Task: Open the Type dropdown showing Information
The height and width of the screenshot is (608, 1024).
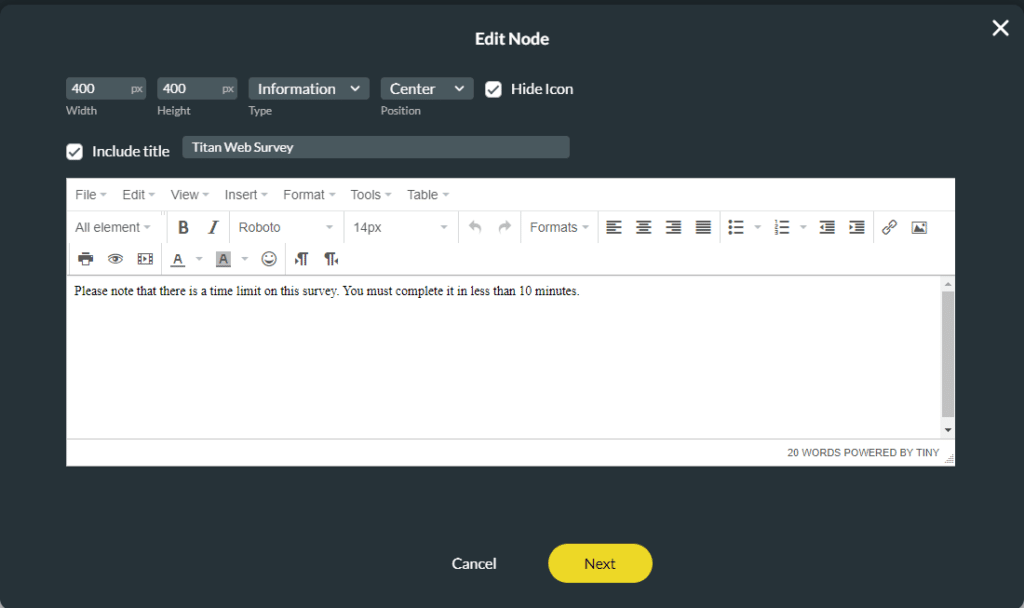Action: click(x=308, y=88)
